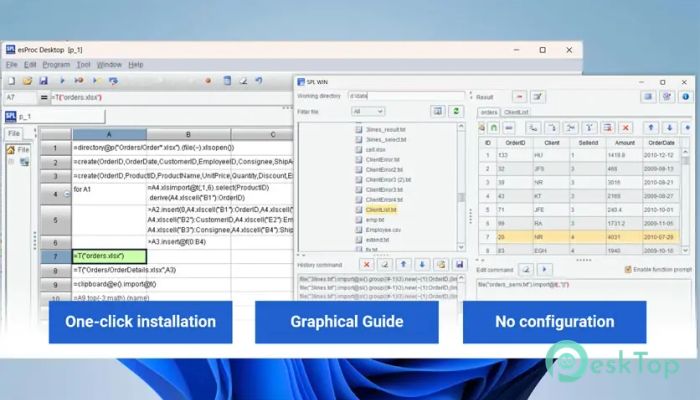Click the red minus icon beside Result

(x=519, y=97)
